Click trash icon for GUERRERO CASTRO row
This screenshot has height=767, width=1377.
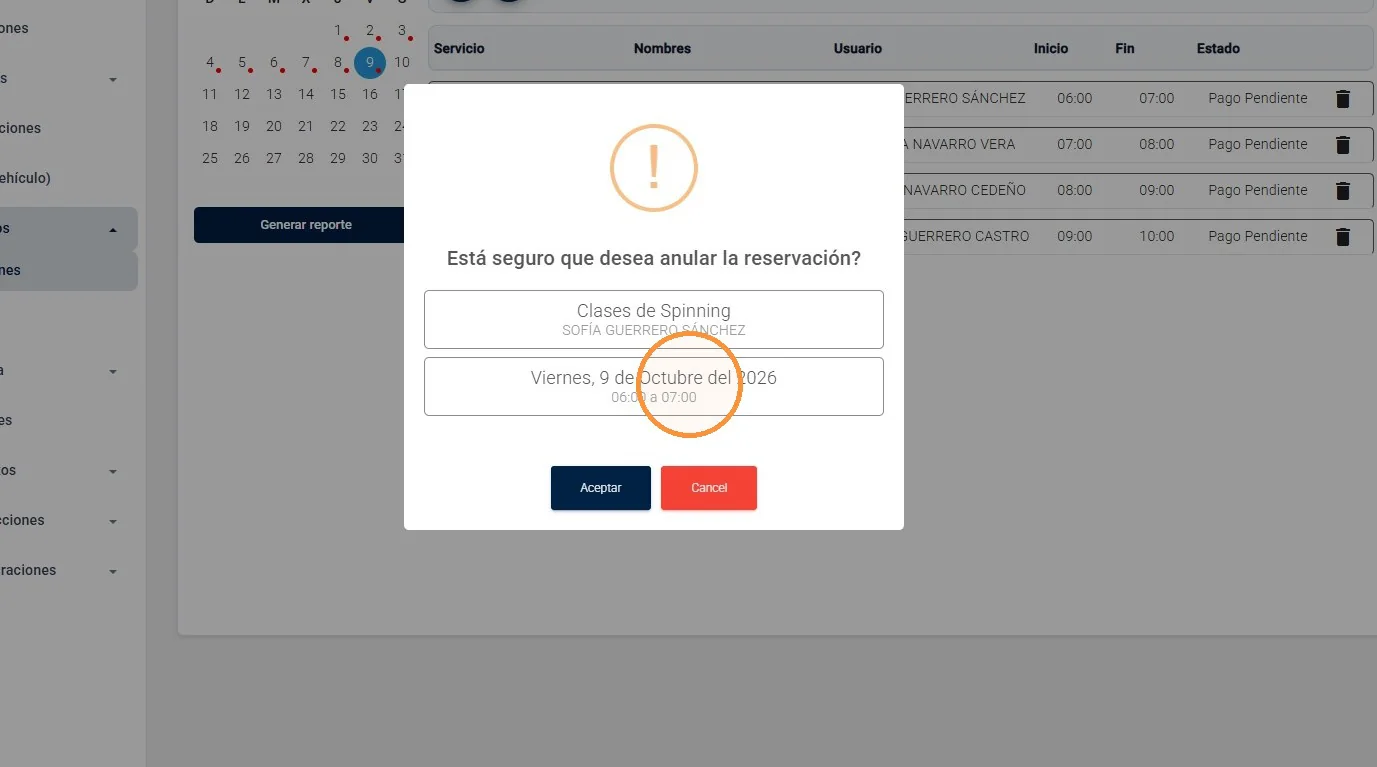[x=1343, y=237]
